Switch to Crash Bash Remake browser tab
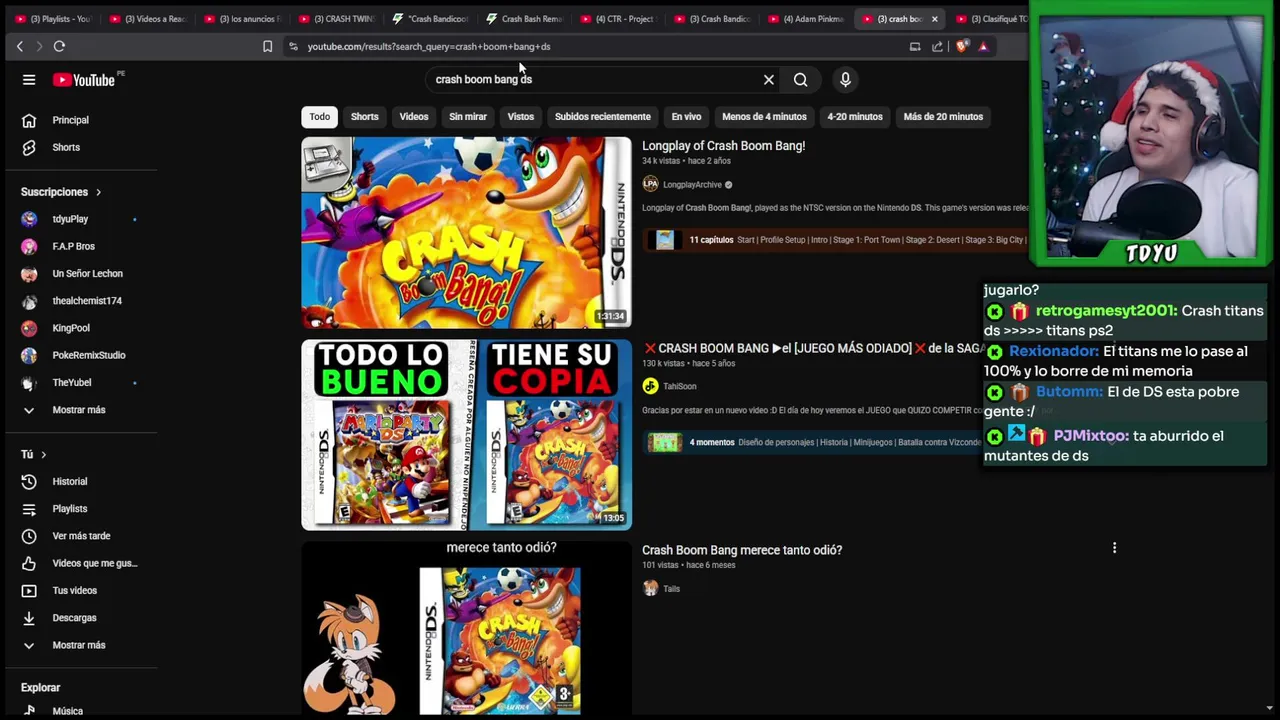 525,19
